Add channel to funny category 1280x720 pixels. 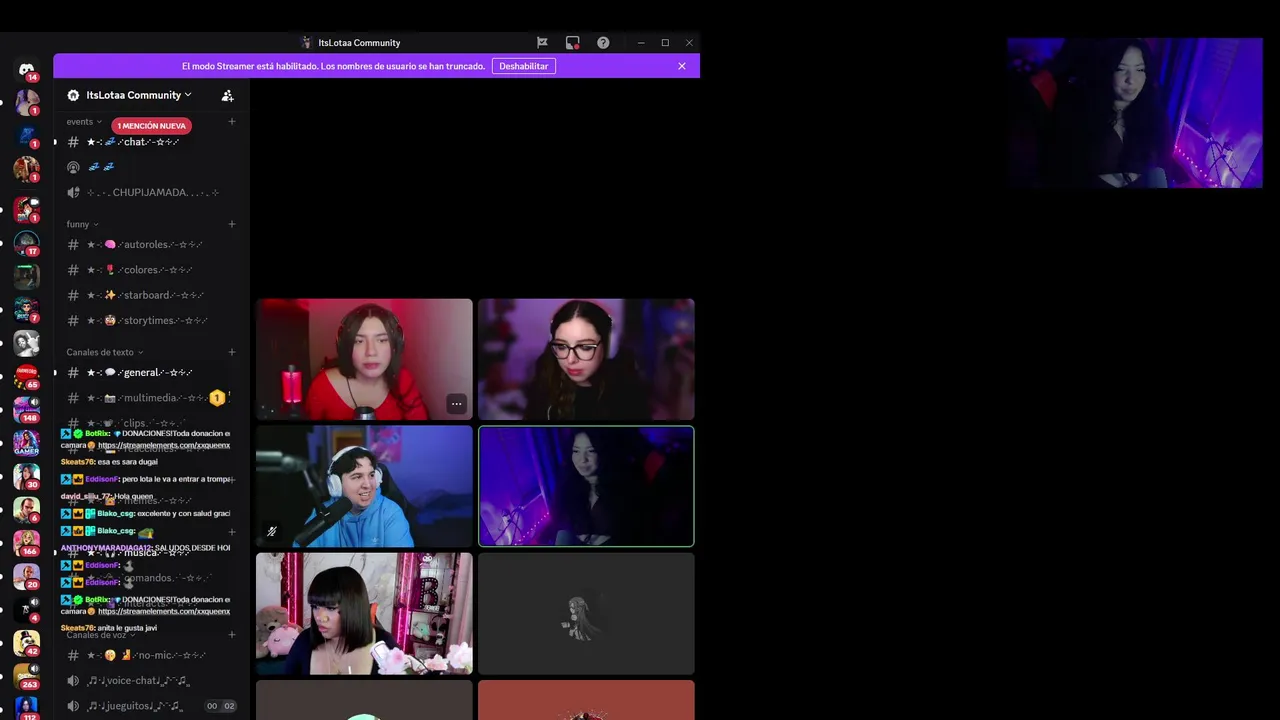coord(232,224)
